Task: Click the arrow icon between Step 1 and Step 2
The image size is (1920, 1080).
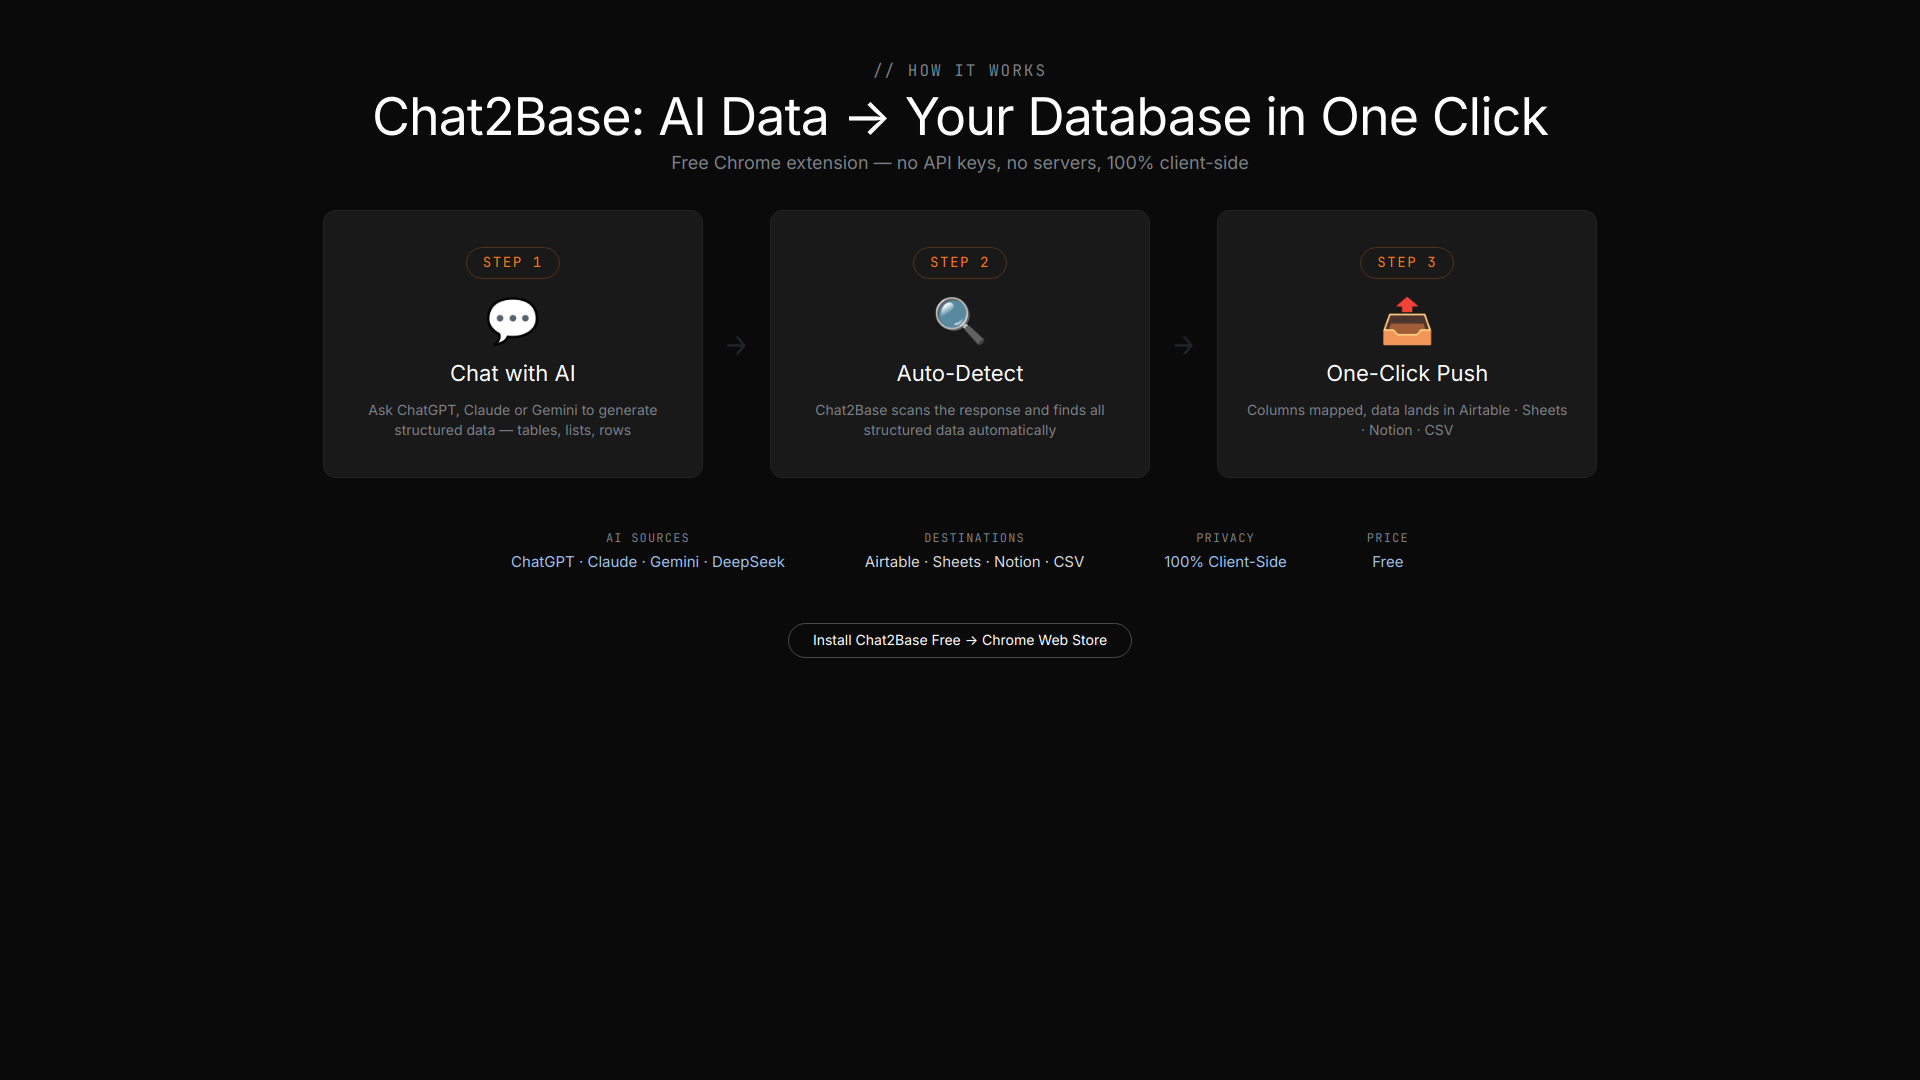Action: [x=736, y=345]
